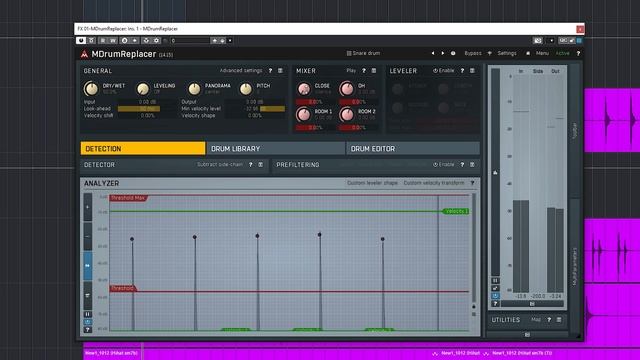
Task: Open help for Prefiltering panel
Action: (462, 164)
